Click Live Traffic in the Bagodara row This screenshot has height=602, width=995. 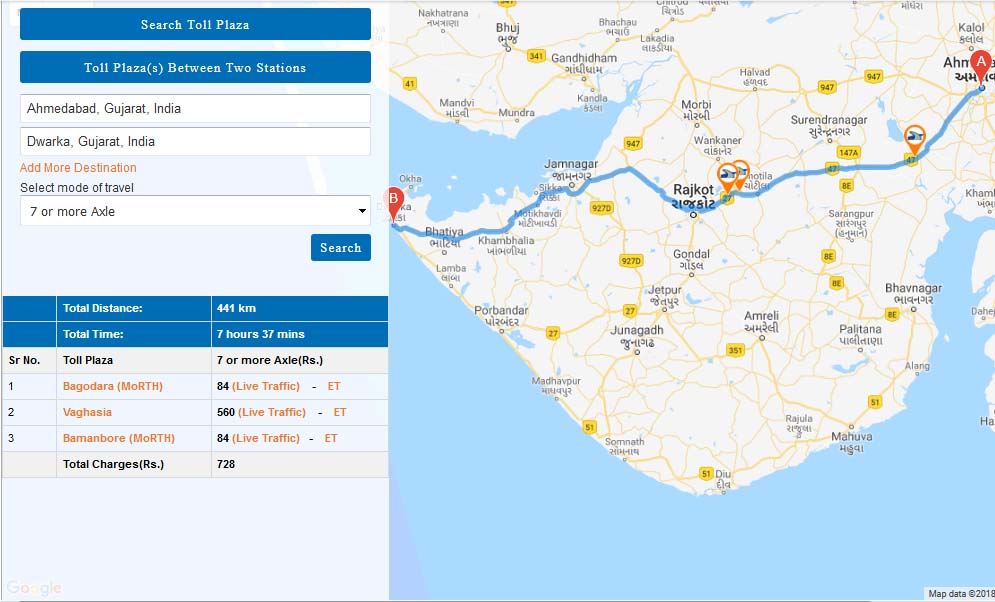coord(268,386)
